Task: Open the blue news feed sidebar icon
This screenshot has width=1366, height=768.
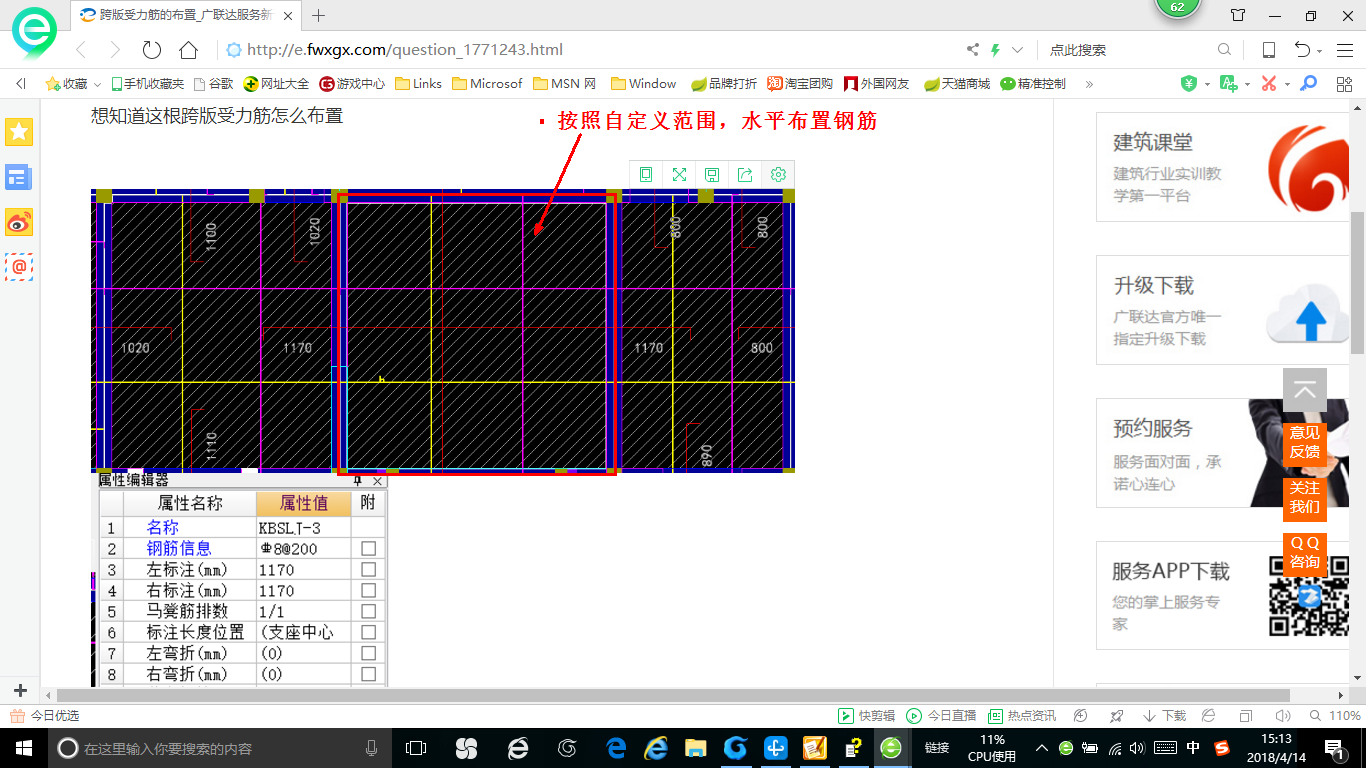Action: pyautogui.click(x=19, y=177)
